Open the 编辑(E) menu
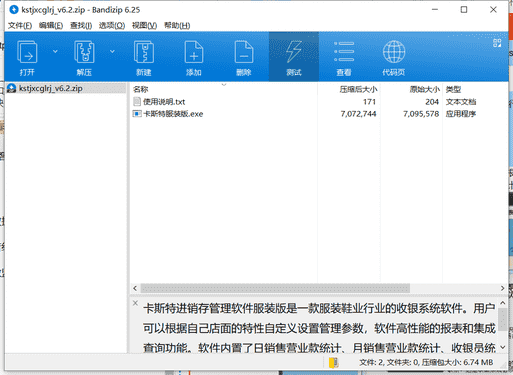 51,25
